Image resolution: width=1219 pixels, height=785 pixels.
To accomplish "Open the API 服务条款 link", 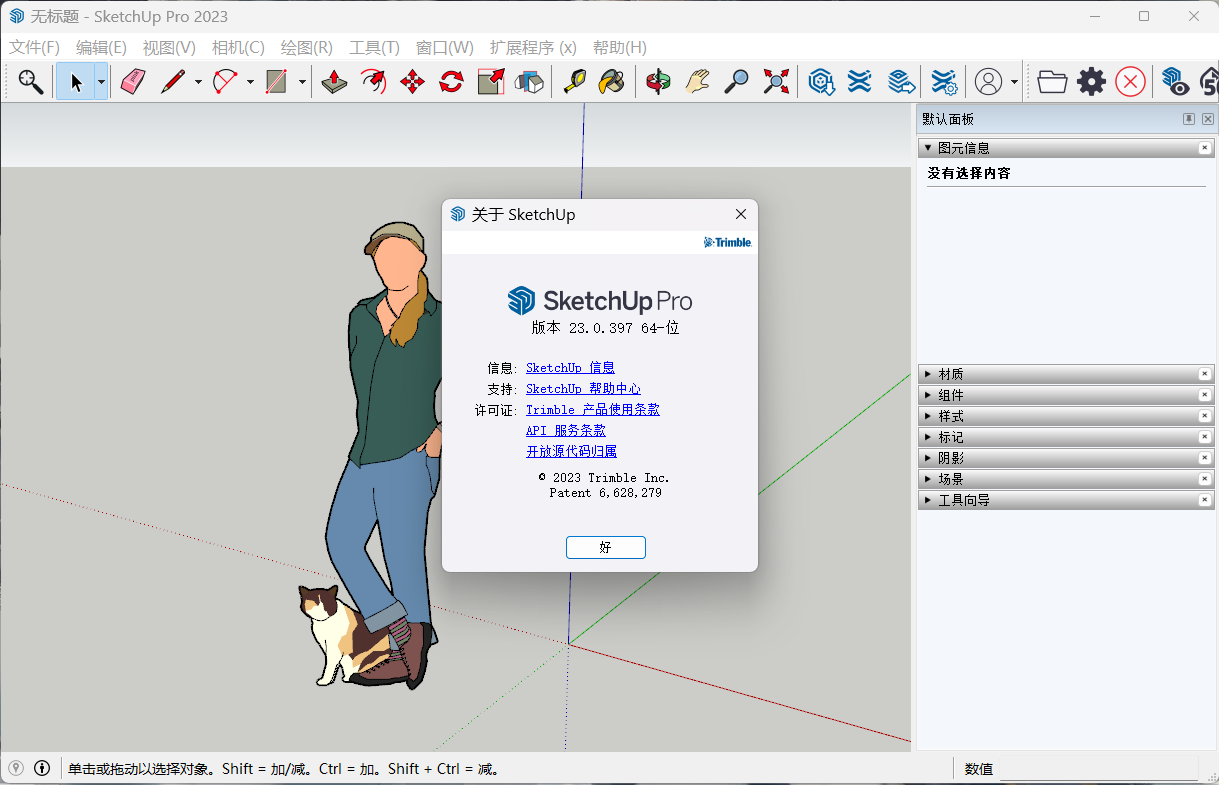I will pos(566,431).
